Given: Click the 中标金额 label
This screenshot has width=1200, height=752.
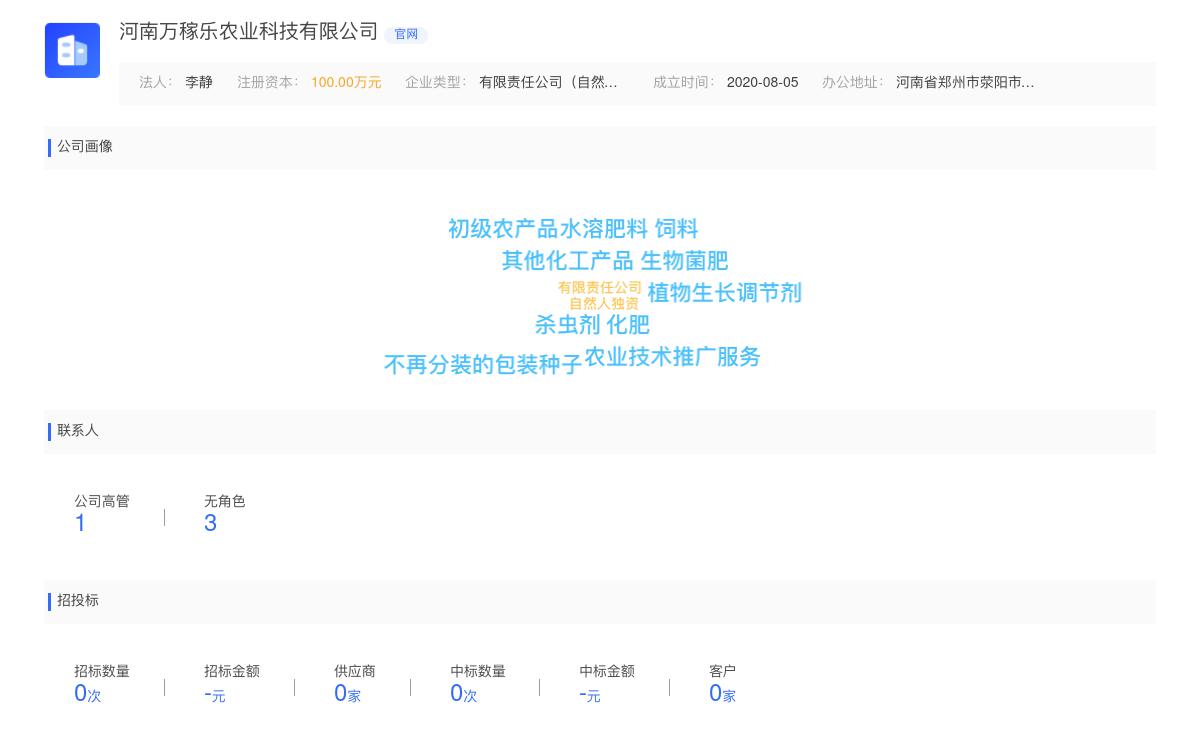Looking at the screenshot, I should click(607, 672).
